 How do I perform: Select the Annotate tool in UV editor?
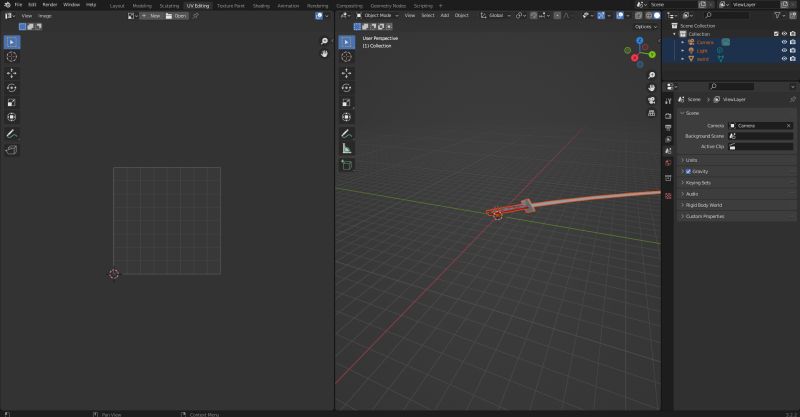(12, 134)
